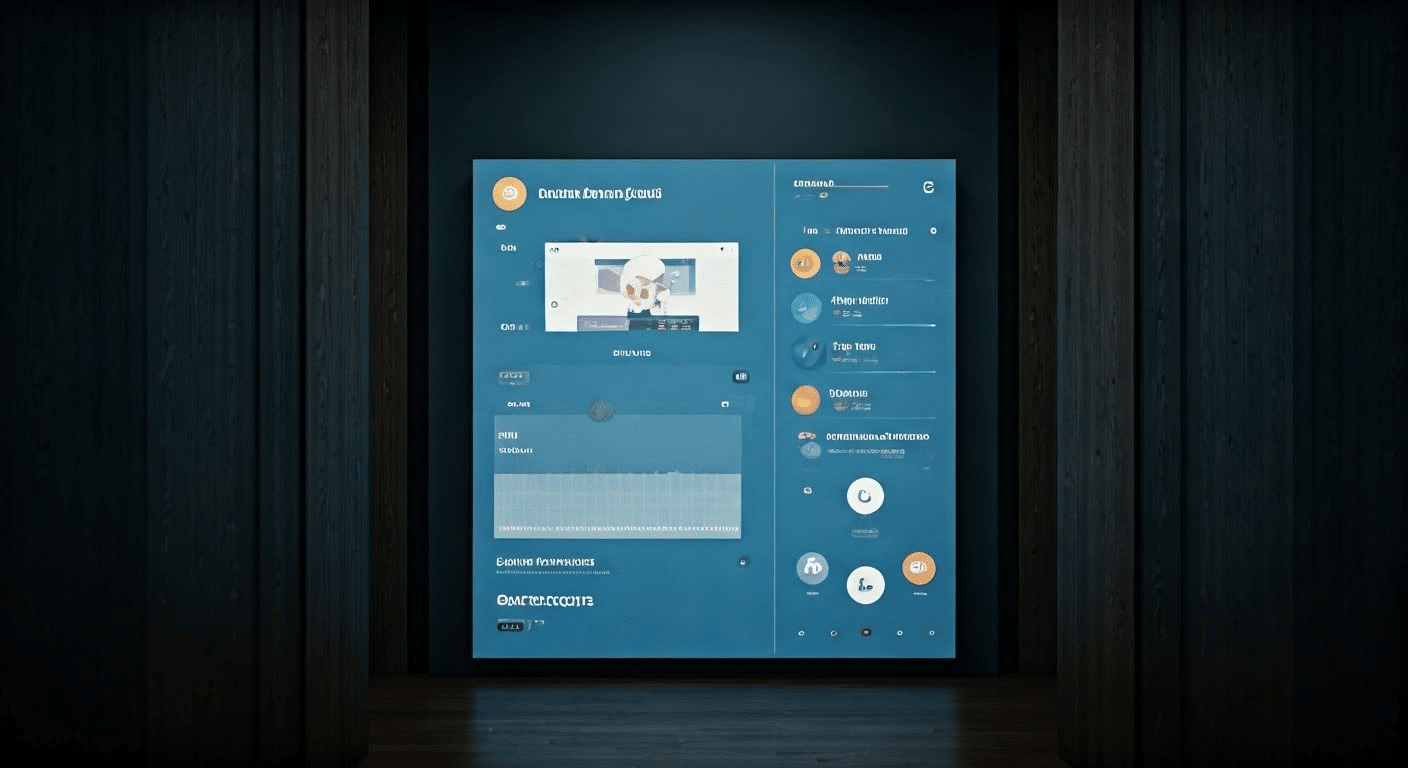The width and height of the screenshot is (1408, 768).
Task: Click the small round dot right of lower-left subheading
Action: pyautogui.click(x=742, y=562)
